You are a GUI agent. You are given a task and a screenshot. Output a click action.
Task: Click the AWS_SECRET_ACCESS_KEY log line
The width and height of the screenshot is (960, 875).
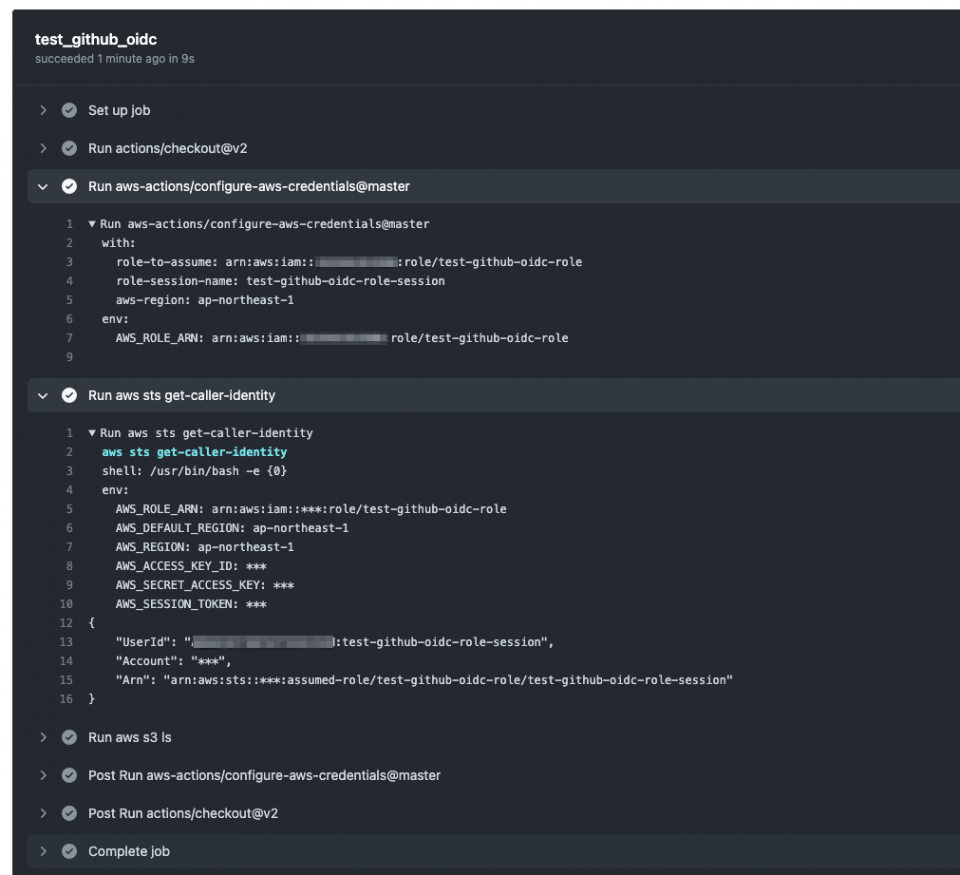coord(204,585)
